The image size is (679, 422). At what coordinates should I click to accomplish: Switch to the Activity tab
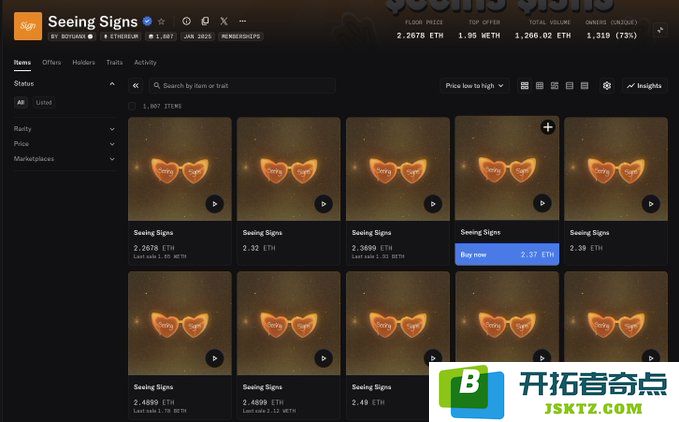click(x=145, y=63)
